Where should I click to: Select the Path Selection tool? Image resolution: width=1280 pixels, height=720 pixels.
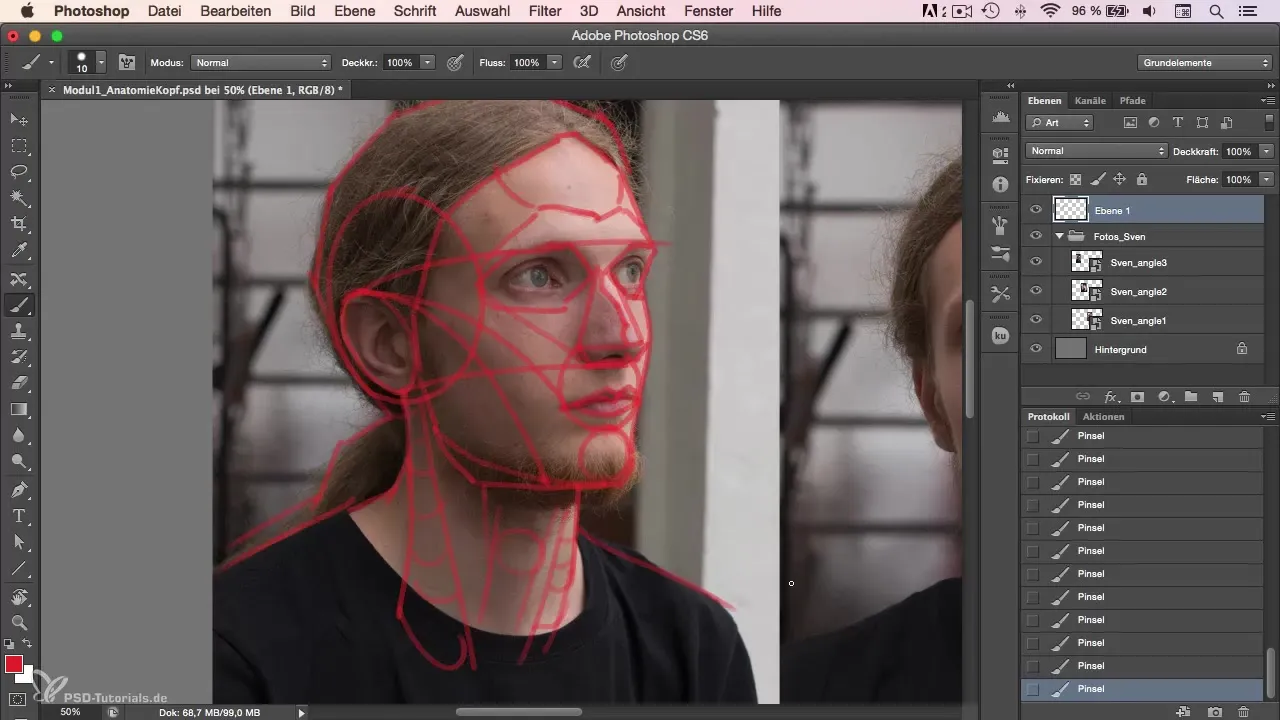pyautogui.click(x=18, y=542)
